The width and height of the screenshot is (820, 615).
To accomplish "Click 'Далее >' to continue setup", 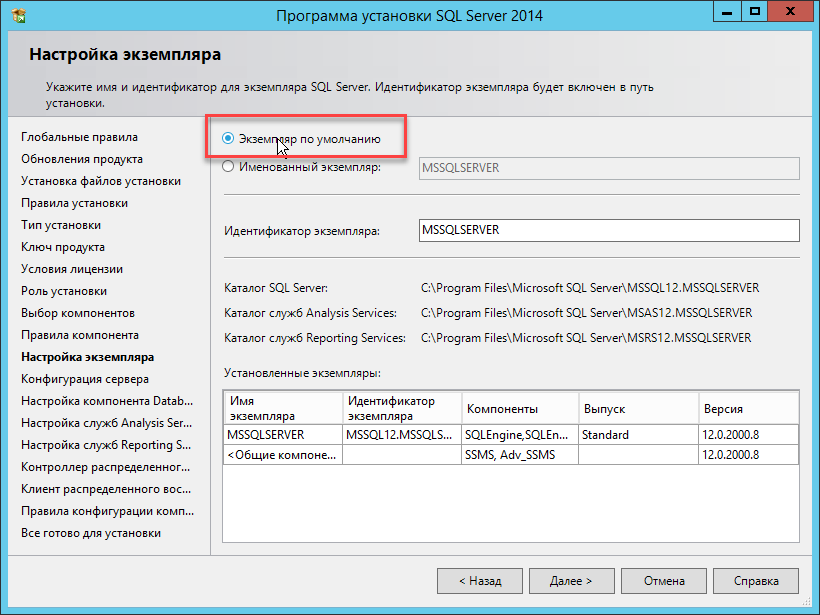I will [571, 581].
